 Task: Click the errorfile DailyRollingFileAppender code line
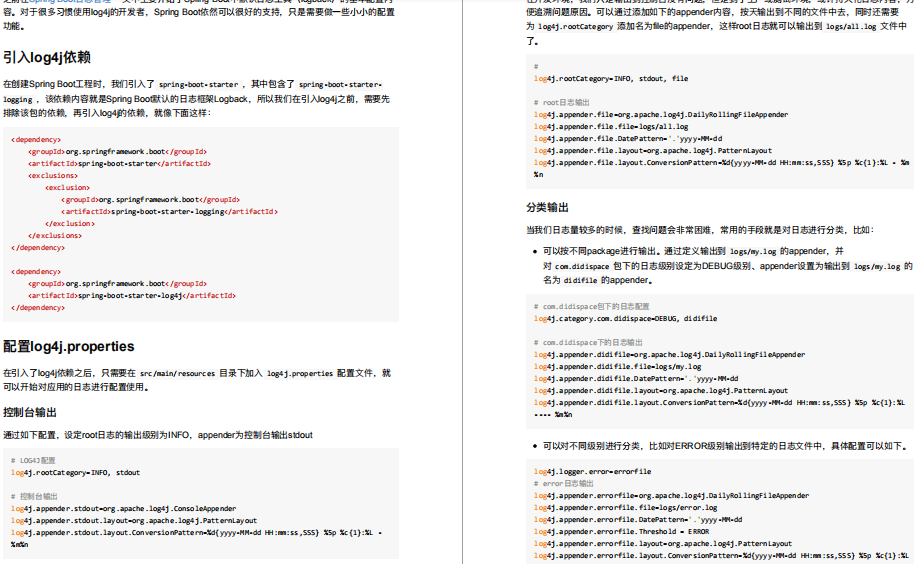click(x=672, y=495)
